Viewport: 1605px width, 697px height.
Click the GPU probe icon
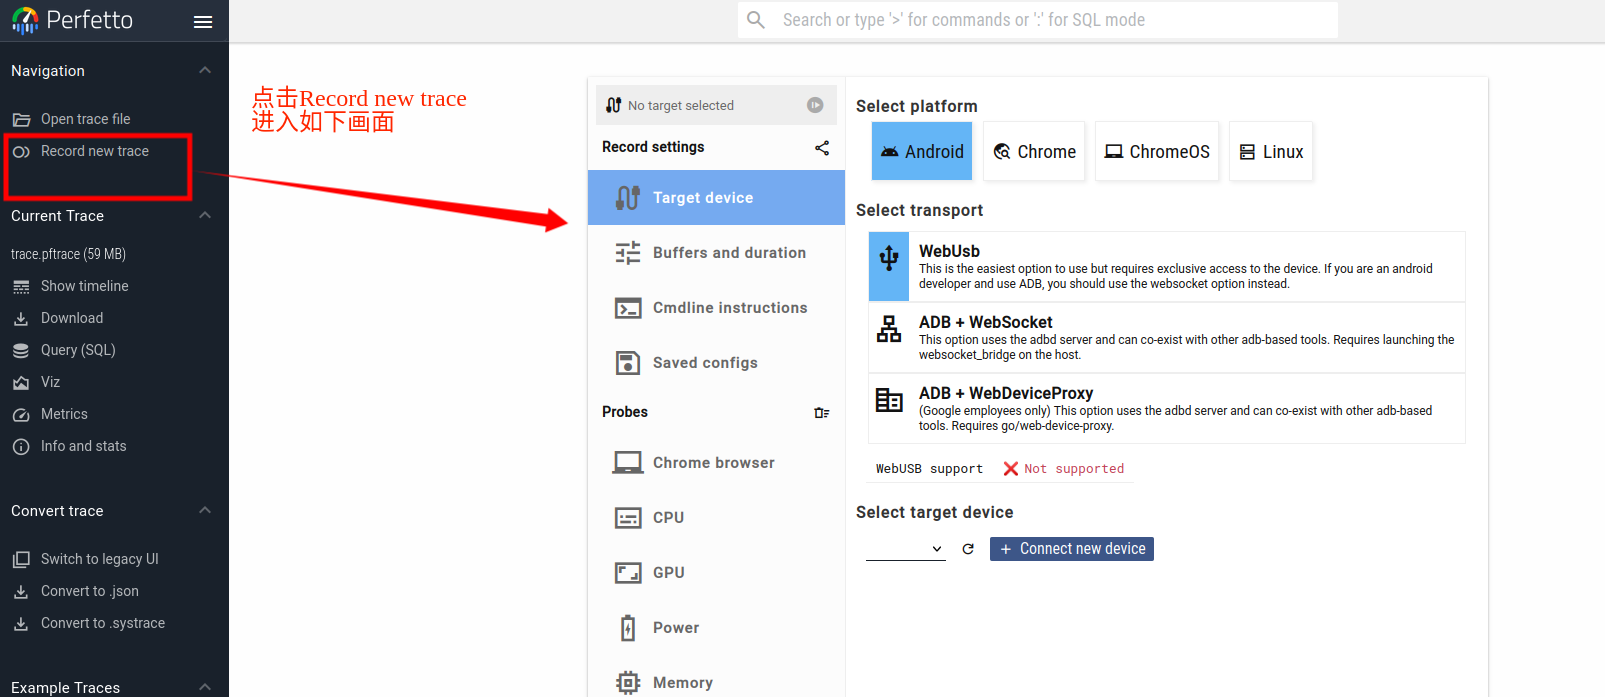click(628, 573)
